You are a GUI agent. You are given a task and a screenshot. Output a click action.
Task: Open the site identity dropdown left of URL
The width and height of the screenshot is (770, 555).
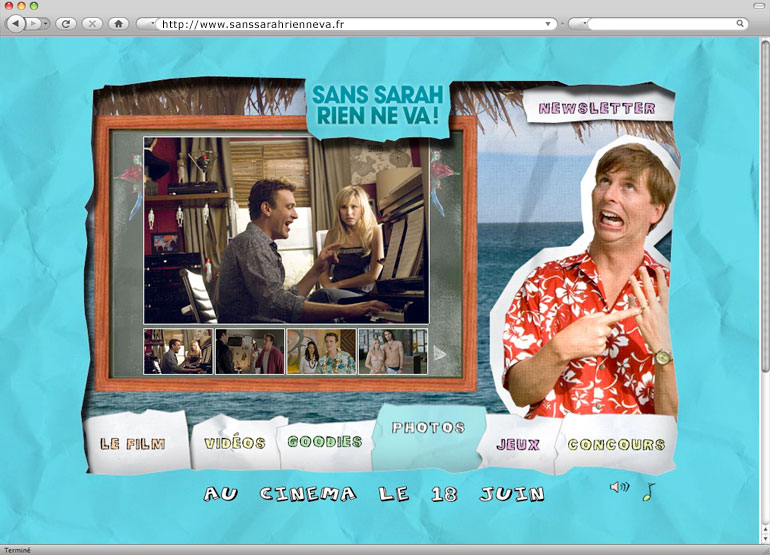click(x=147, y=24)
